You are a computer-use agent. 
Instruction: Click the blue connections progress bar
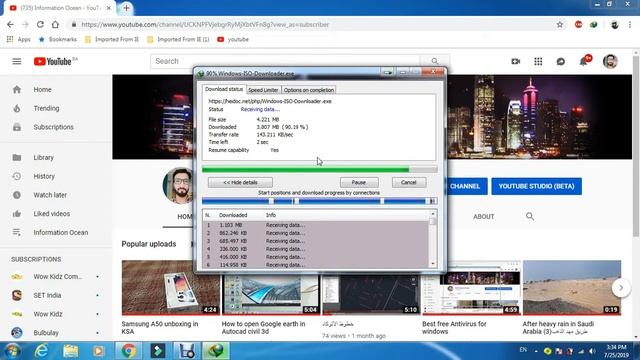[320, 201]
